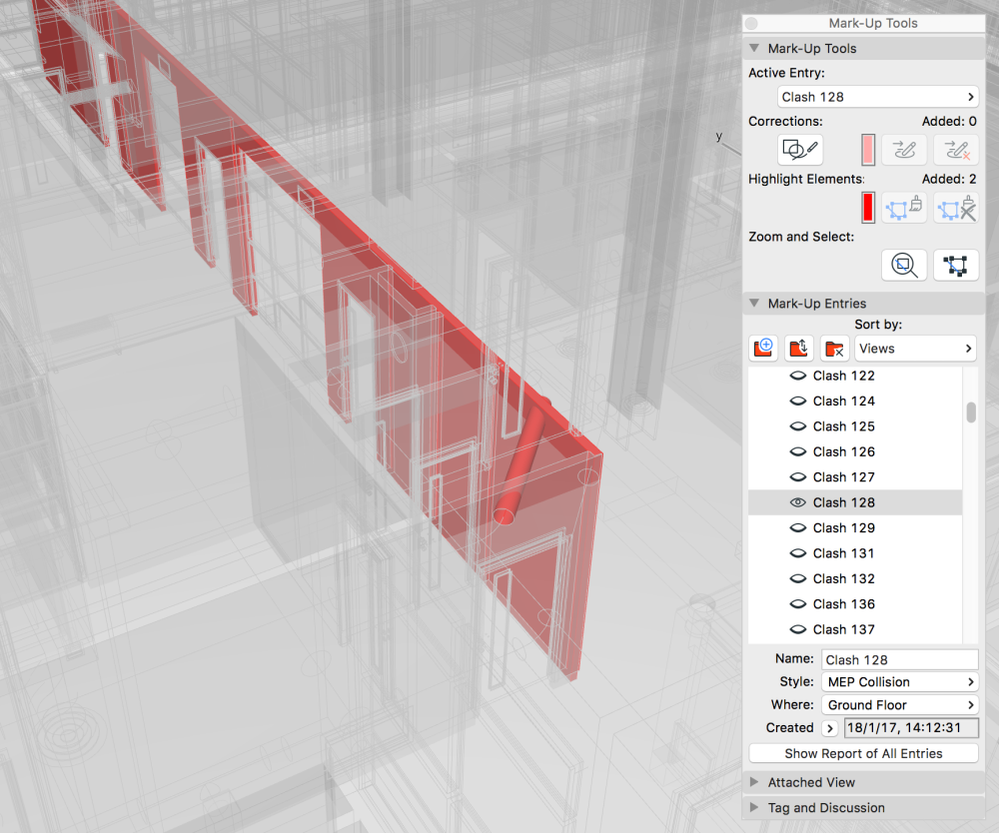Select the Clash 124 entry text
This screenshot has height=833, width=999.
[844, 401]
